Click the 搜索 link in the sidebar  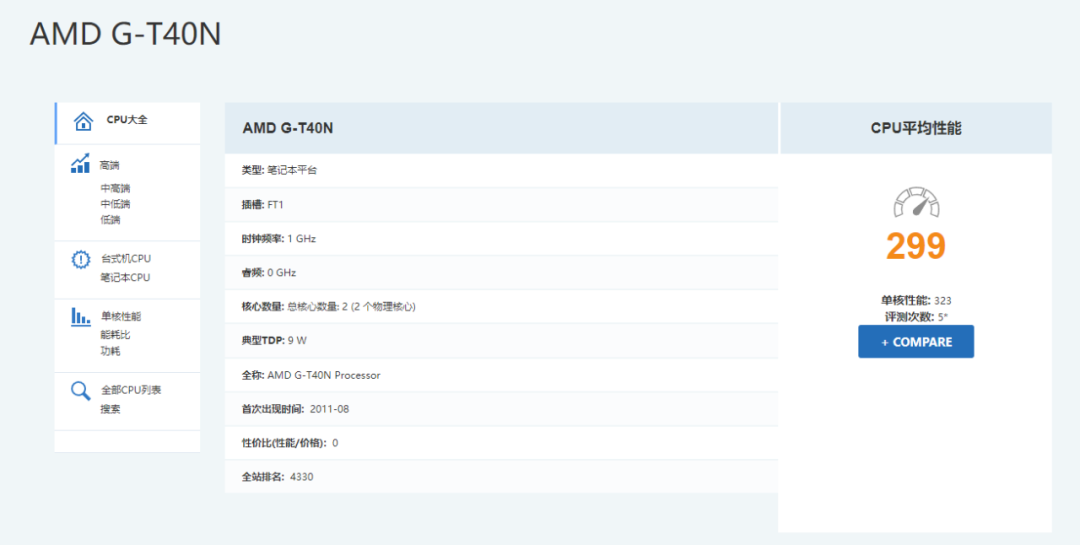(x=110, y=409)
